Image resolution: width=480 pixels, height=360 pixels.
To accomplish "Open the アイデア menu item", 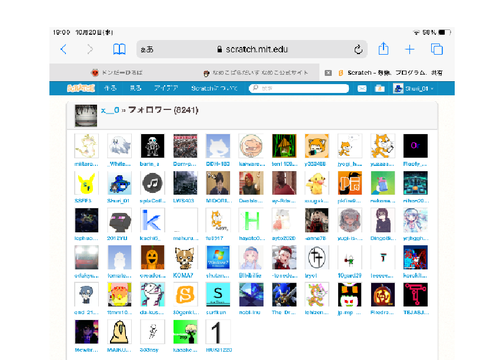I will [166, 88].
